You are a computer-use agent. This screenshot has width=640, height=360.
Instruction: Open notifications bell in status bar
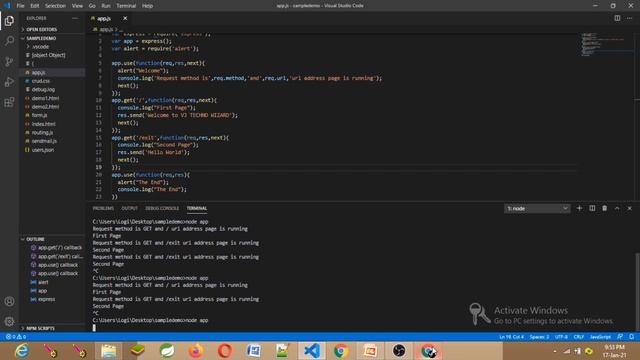pos(631,337)
